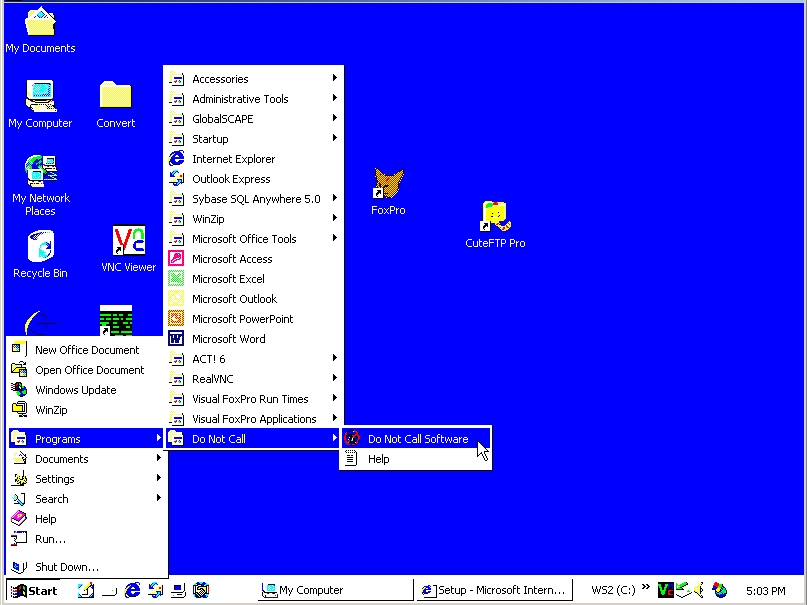Click the WinZip icon in the Start menu
Image resolution: width=807 pixels, height=605 pixels.
pyautogui.click(x=19, y=410)
